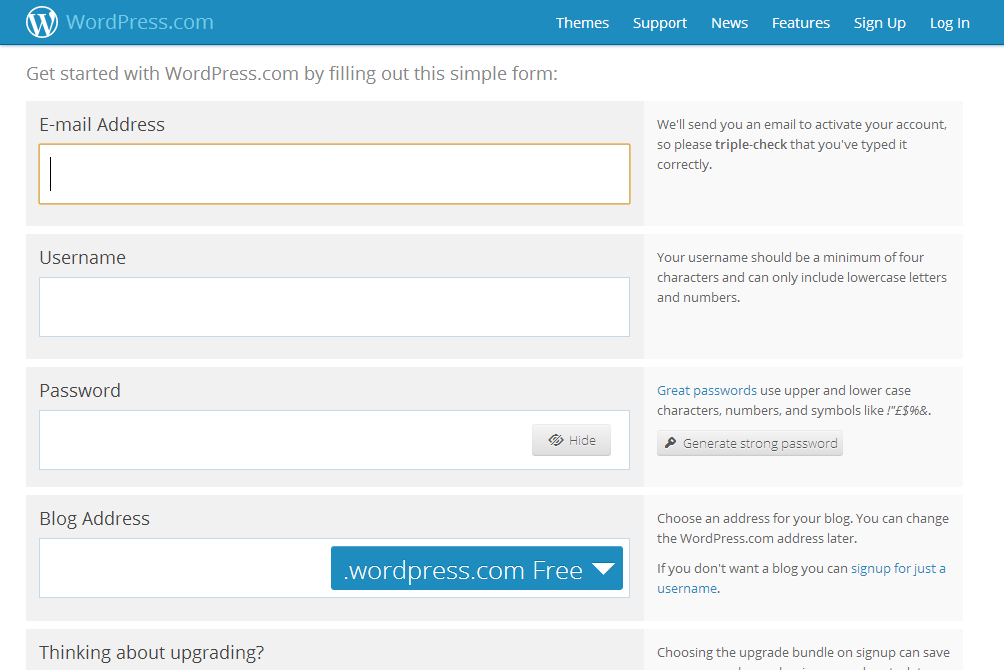Click the 'Get started with WordPress.com' heading text

292,74
